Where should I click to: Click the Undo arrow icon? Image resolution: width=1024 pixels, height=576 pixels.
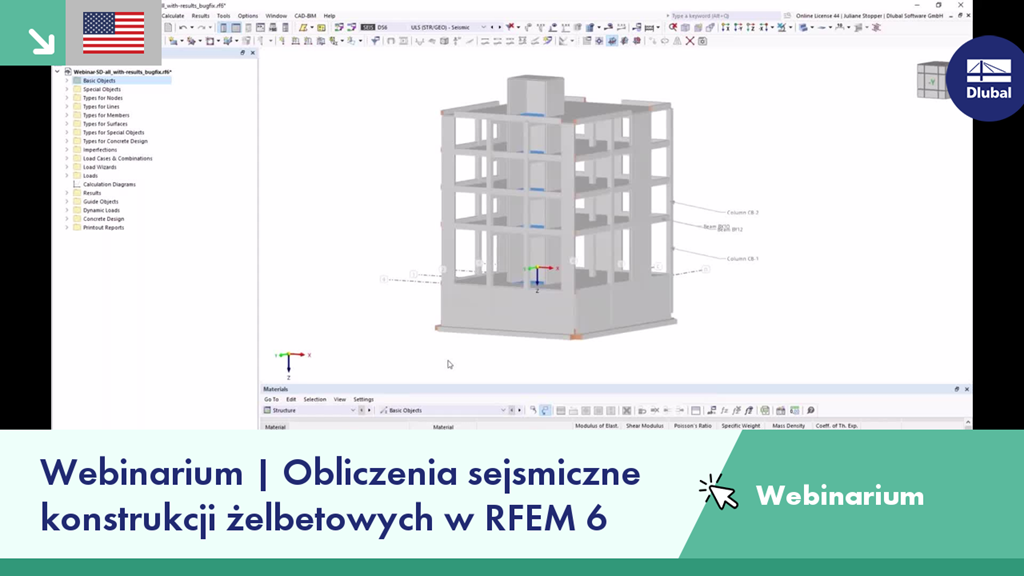(x=183, y=27)
